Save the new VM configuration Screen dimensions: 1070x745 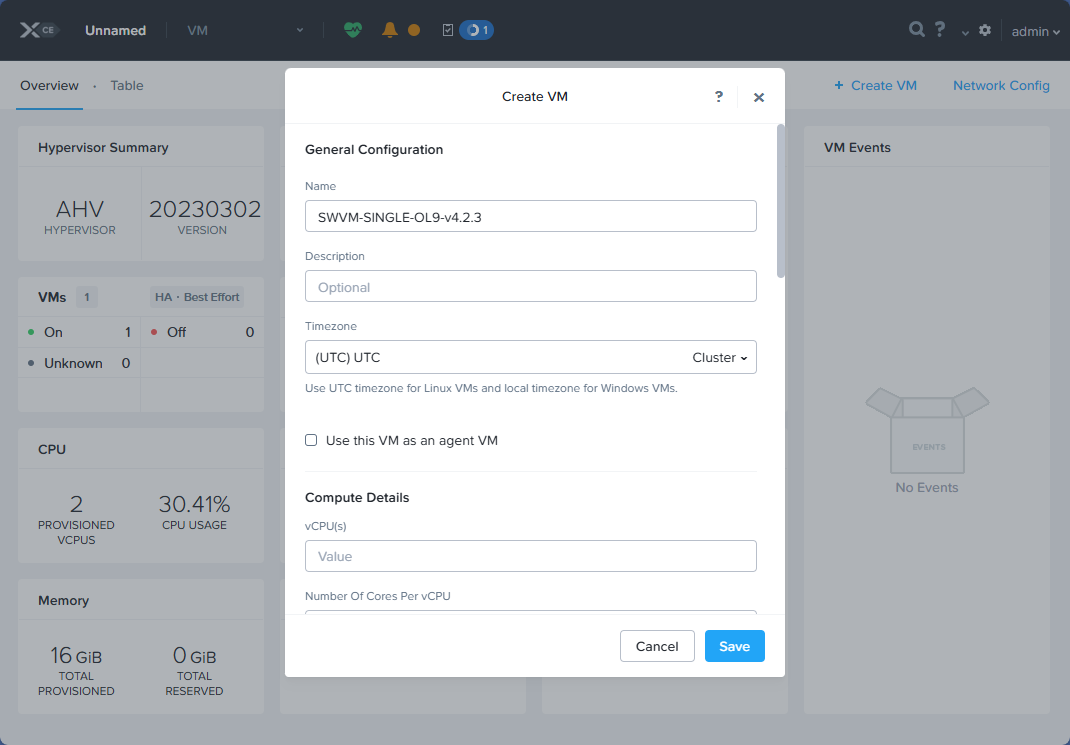[x=734, y=646]
